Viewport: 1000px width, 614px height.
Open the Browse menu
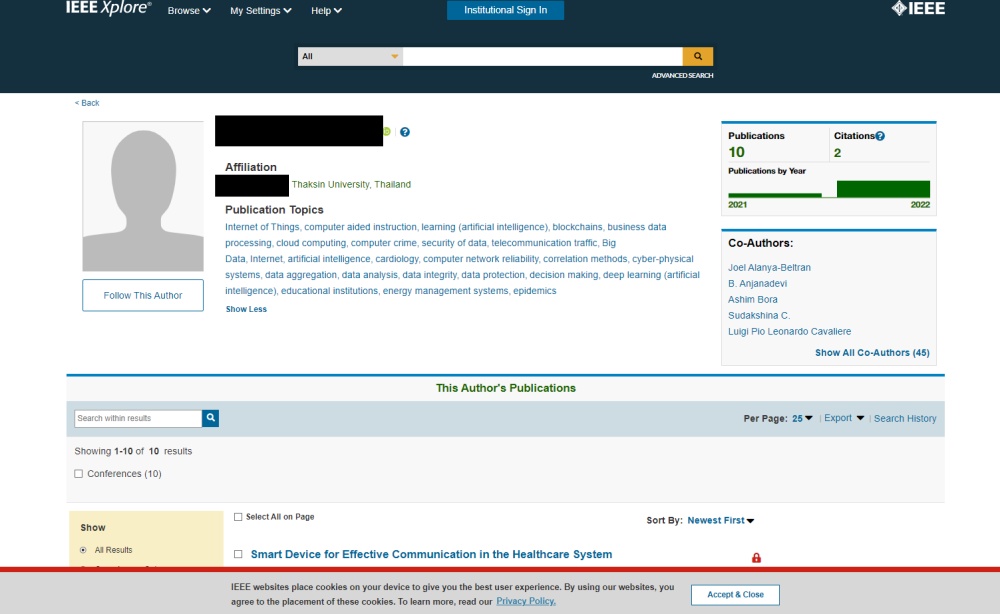(x=189, y=11)
